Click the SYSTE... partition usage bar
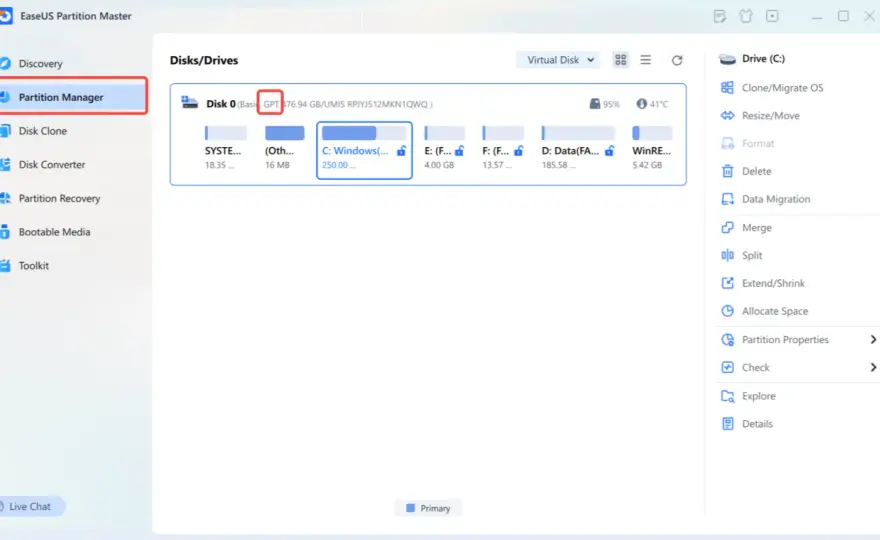The width and height of the screenshot is (880, 540). pyautogui.click(x=226, y=133)
